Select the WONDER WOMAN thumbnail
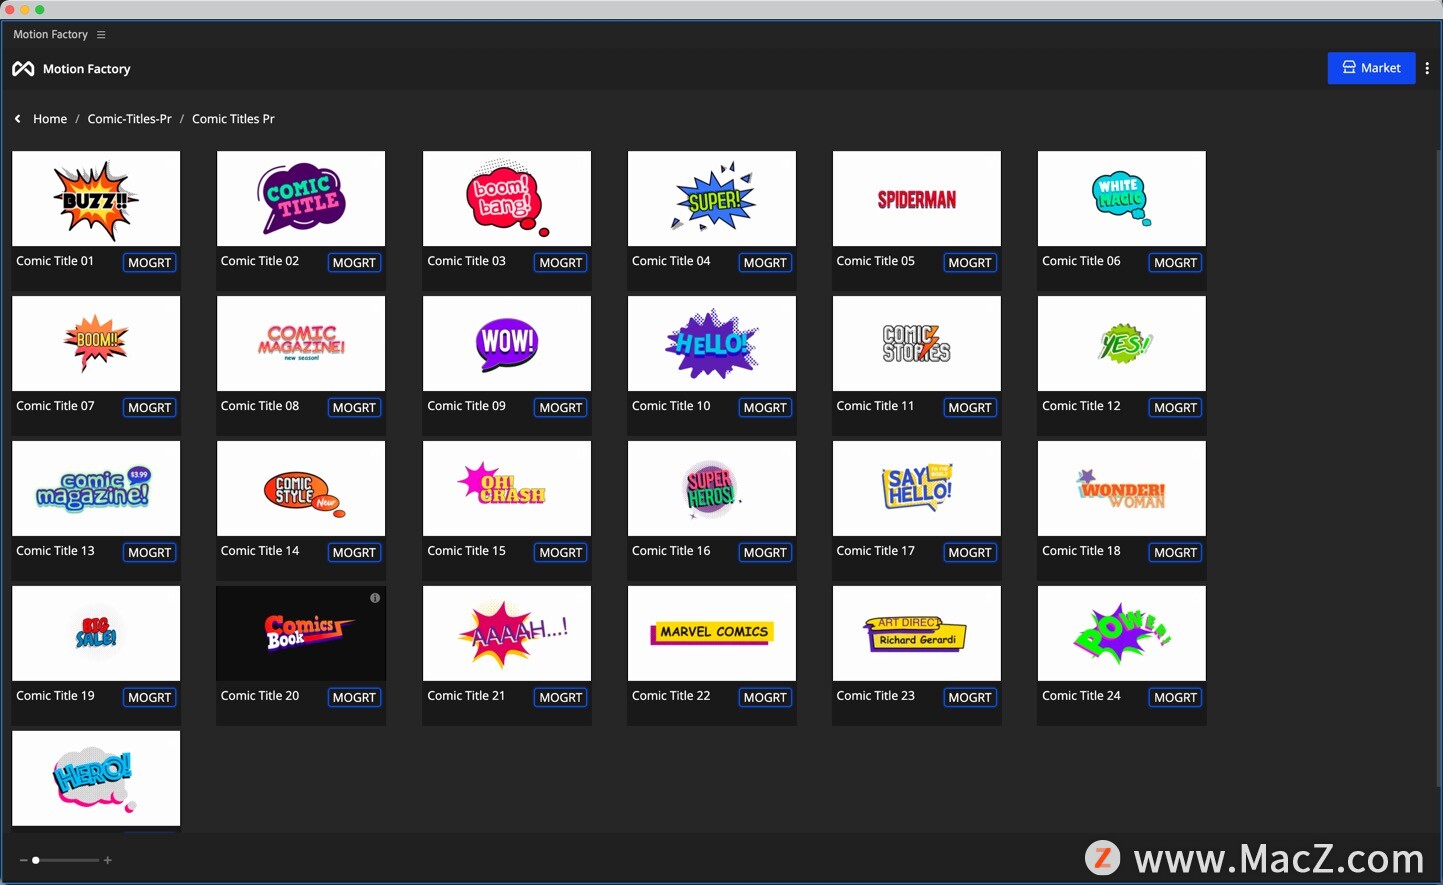The image size is (1443, 885). click(x=1122, y=488)
